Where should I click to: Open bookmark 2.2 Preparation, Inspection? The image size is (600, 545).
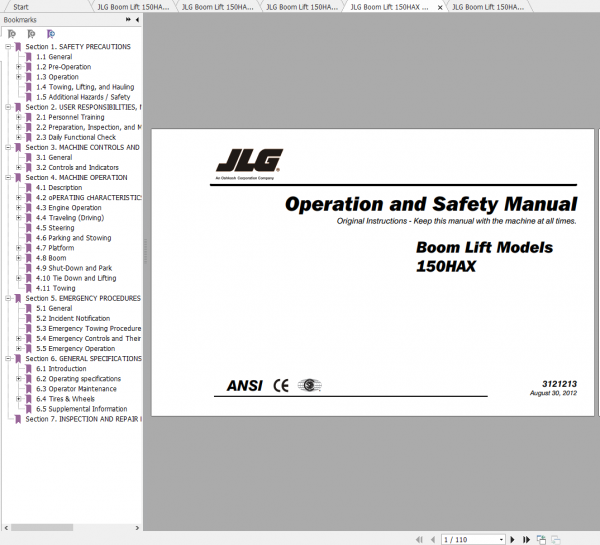[89, 127]
